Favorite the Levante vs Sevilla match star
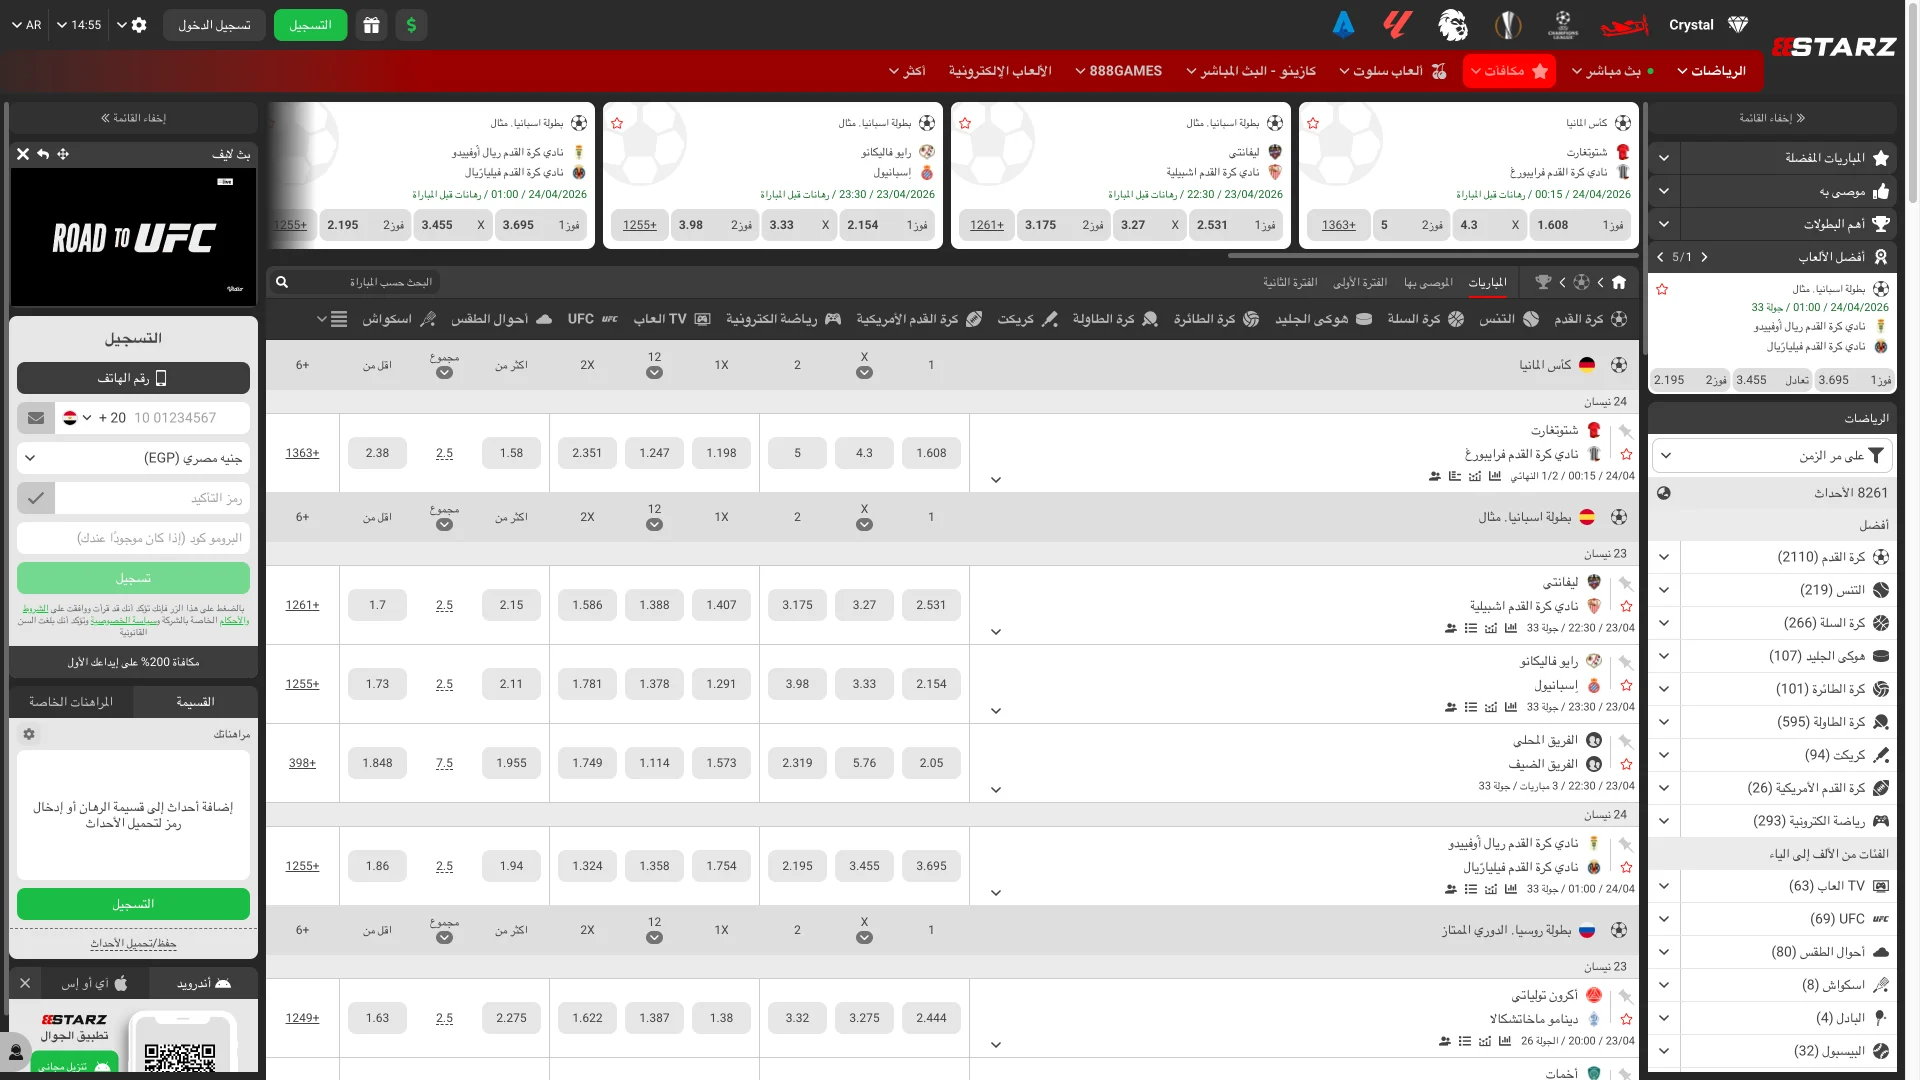This screenshot has height=1080, width=1920. (1626, 607)
